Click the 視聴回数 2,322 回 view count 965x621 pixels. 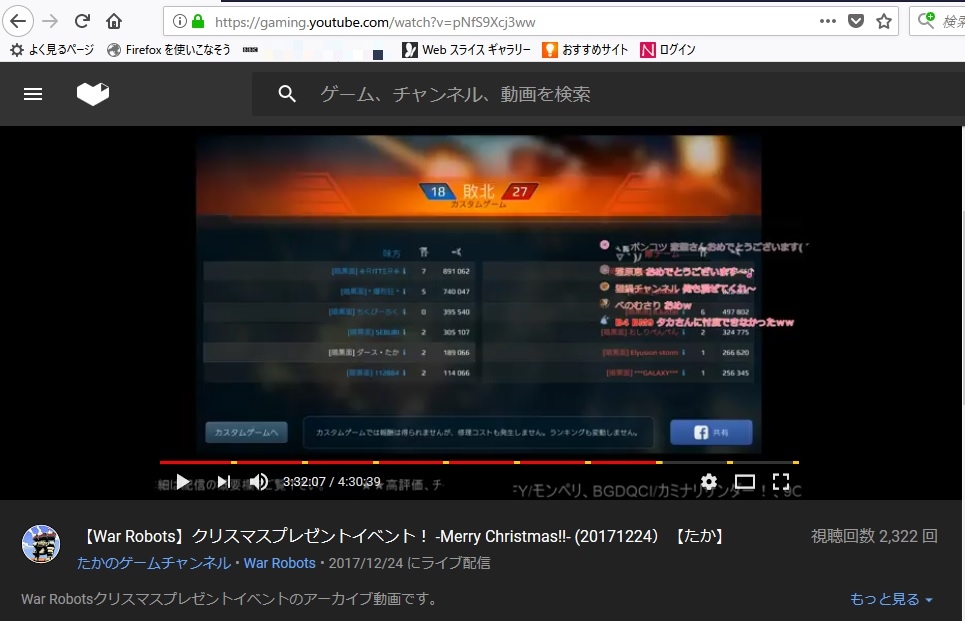[x=874, y=536]
